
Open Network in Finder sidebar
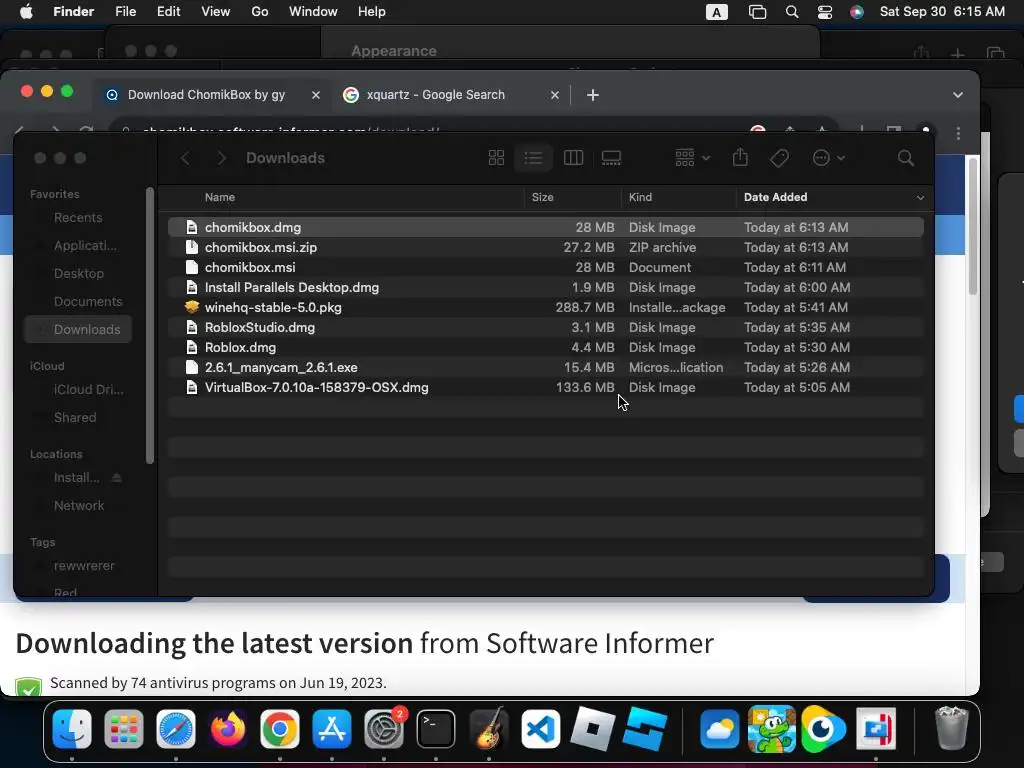coord(78,505)
